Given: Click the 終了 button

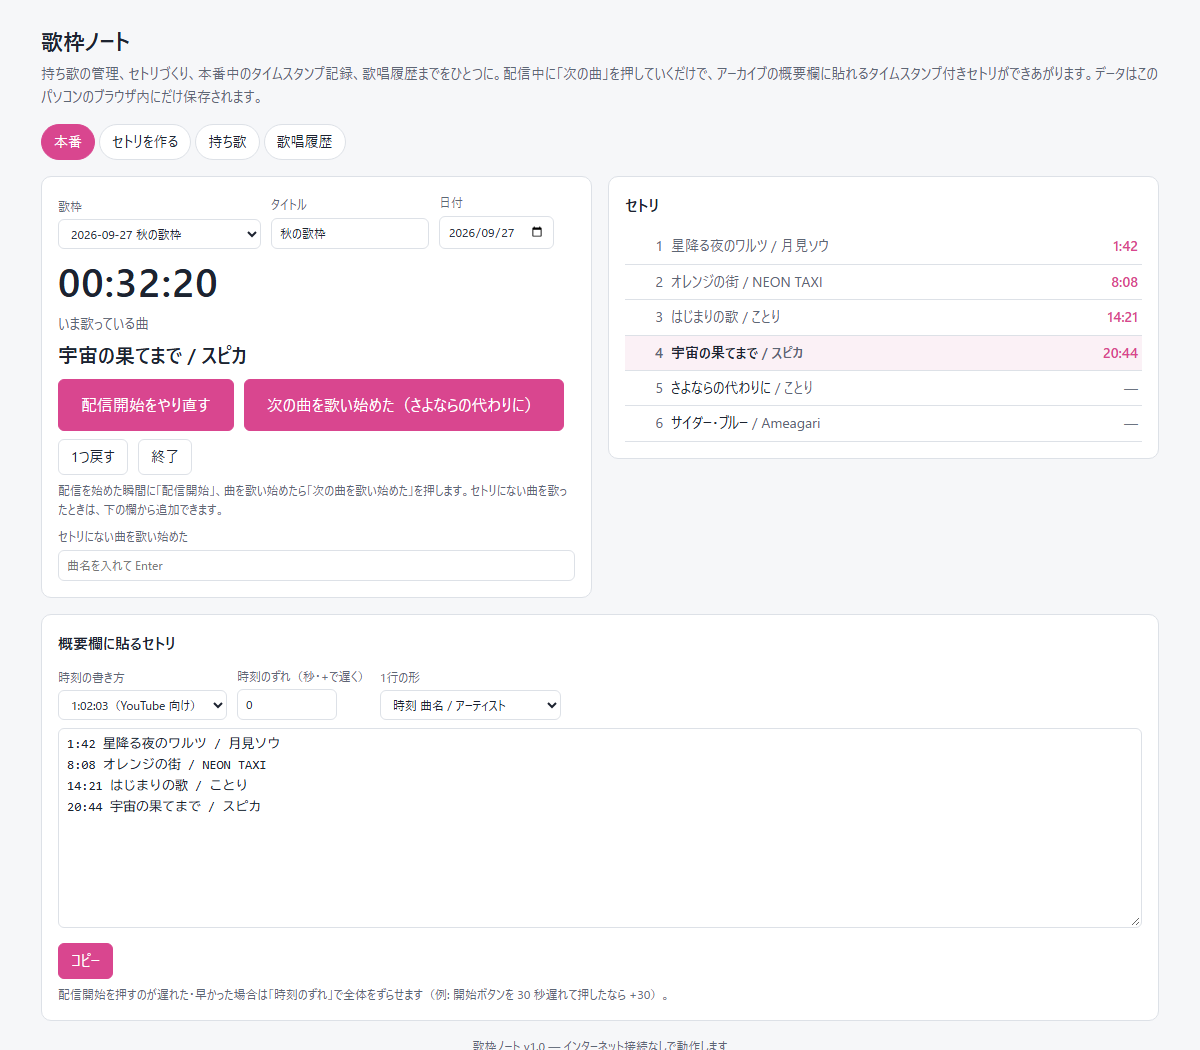Looking at the screenshot, I should pos(165,457).
